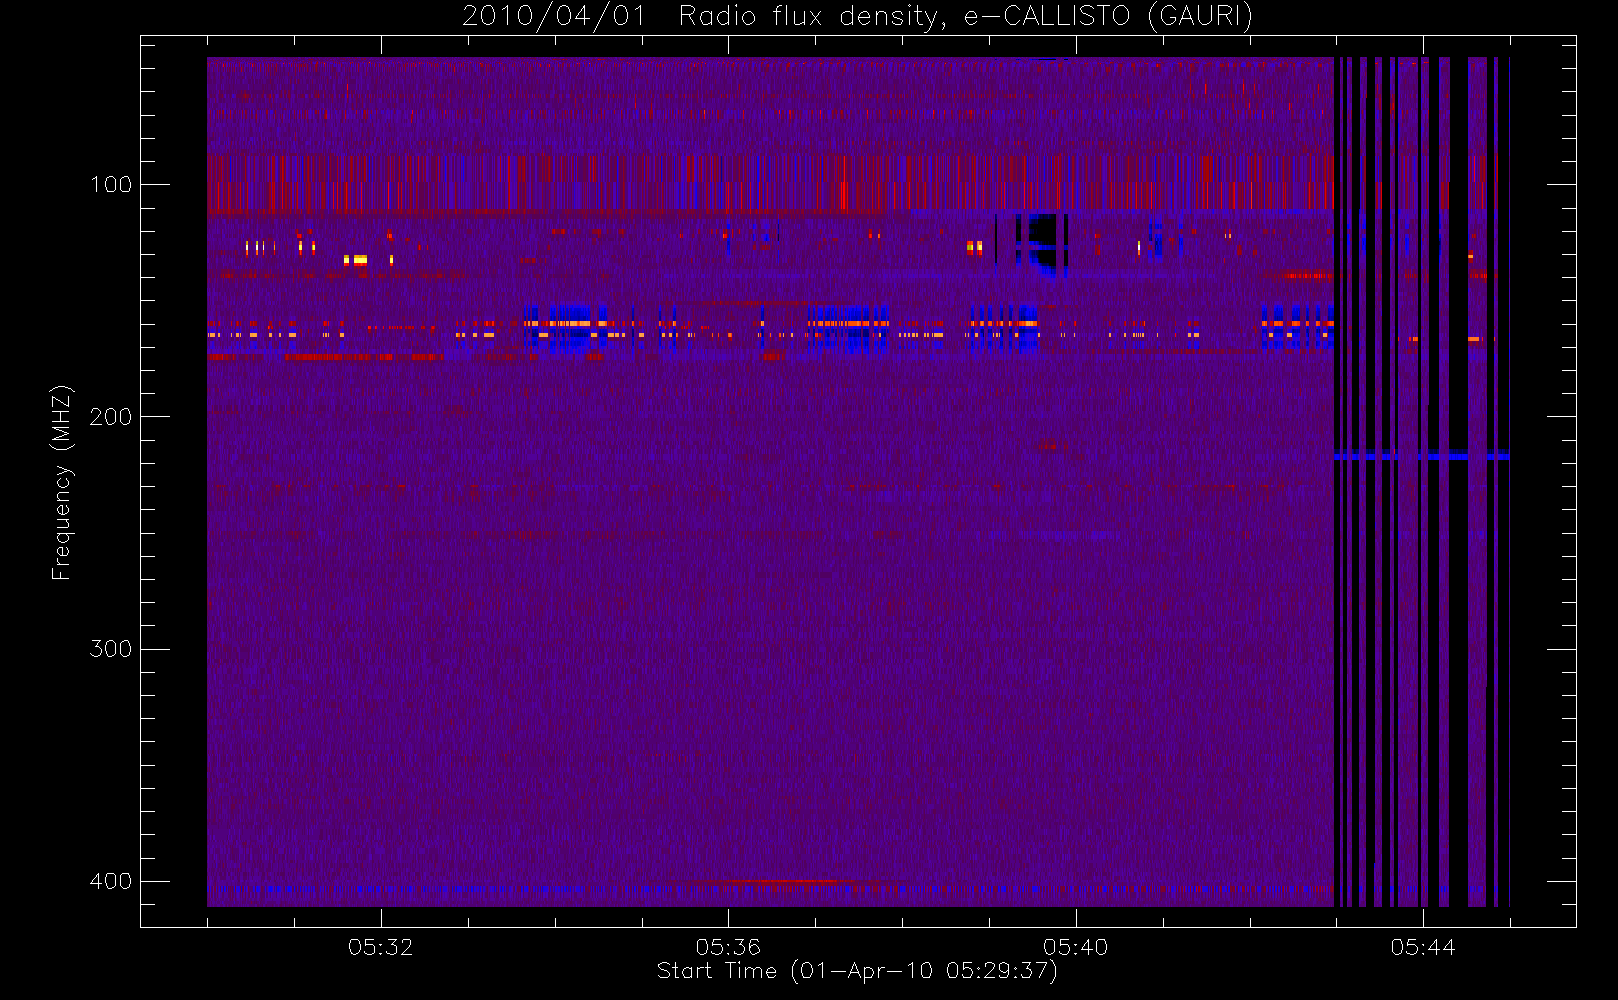Click the blue horizontal line near 220 MHz
Image resolution: width=1618 pixels, height=1000 pixels.
click(1421, 456)
